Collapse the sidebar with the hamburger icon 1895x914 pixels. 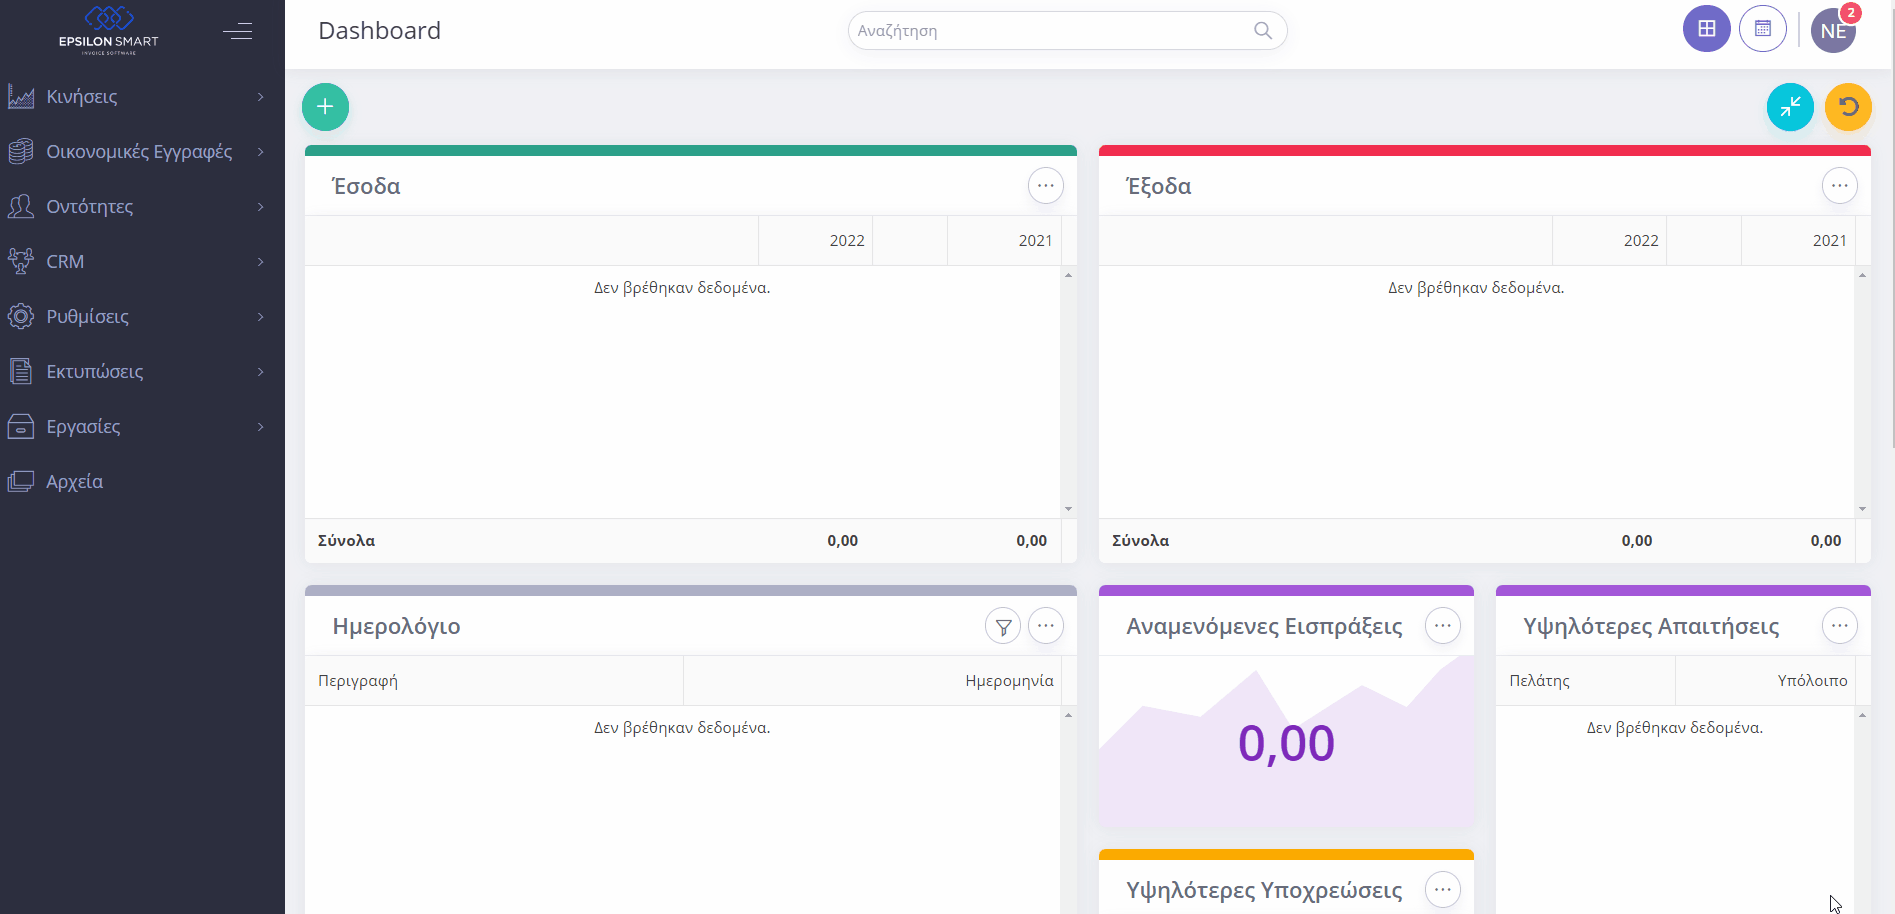237,31
